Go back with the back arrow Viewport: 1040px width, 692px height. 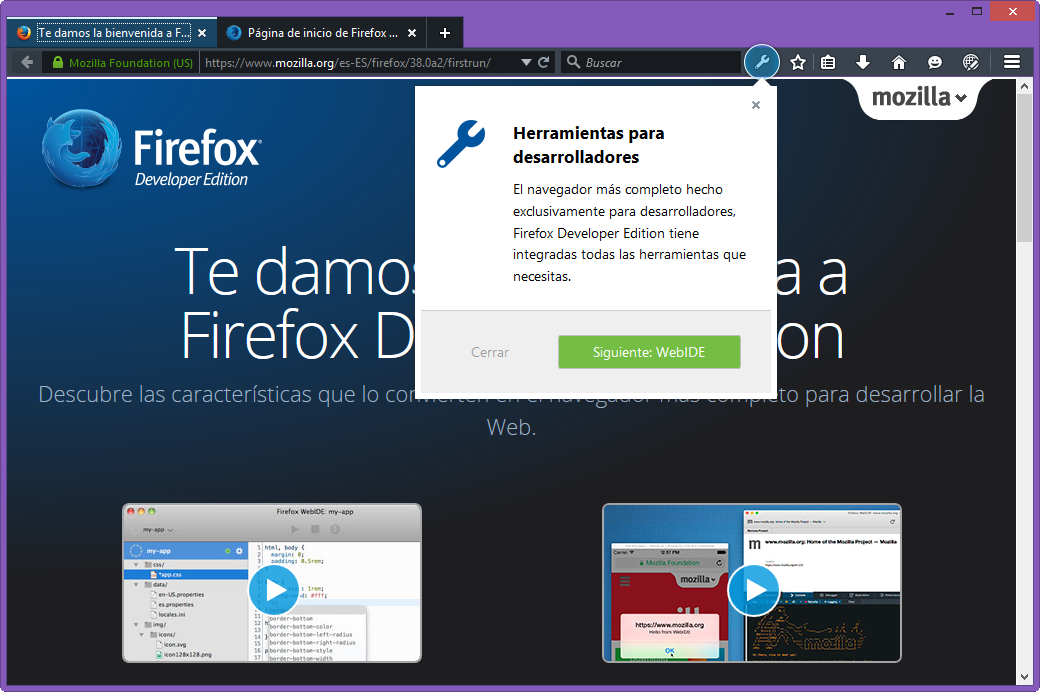tap(27, 62)
